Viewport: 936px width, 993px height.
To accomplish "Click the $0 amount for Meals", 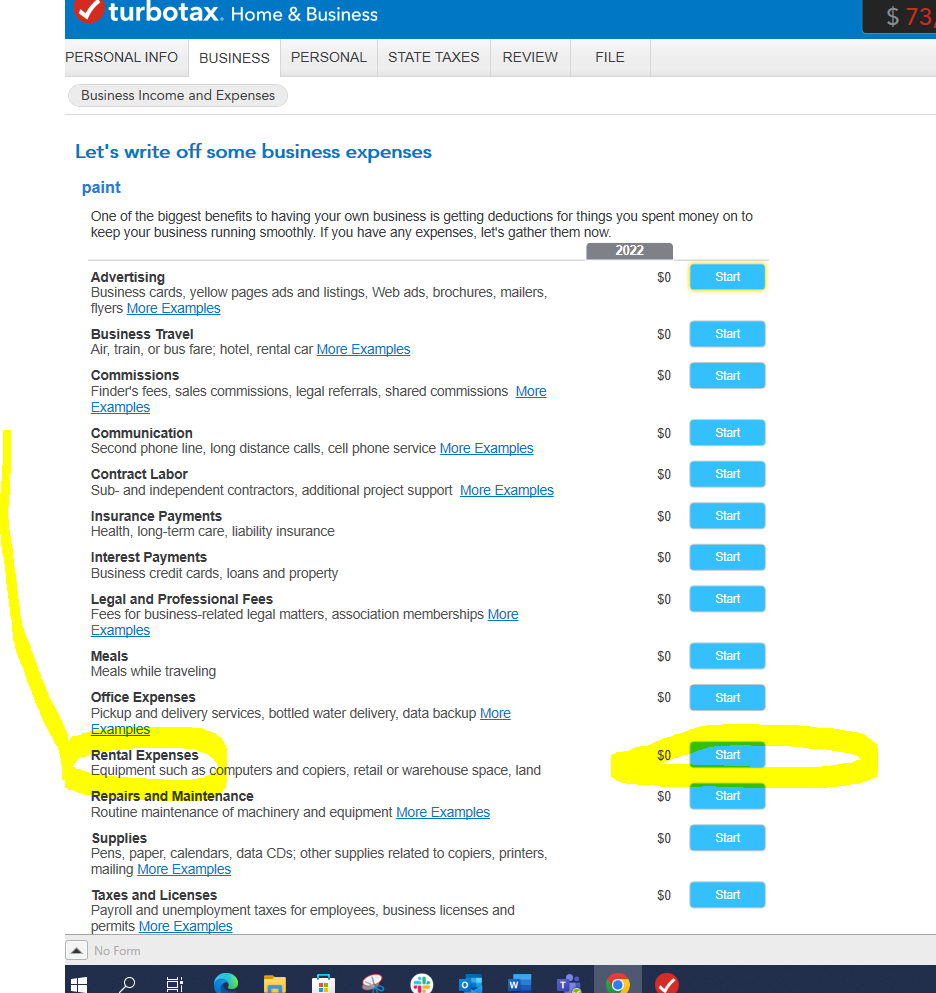I will (x=664, y=656).
